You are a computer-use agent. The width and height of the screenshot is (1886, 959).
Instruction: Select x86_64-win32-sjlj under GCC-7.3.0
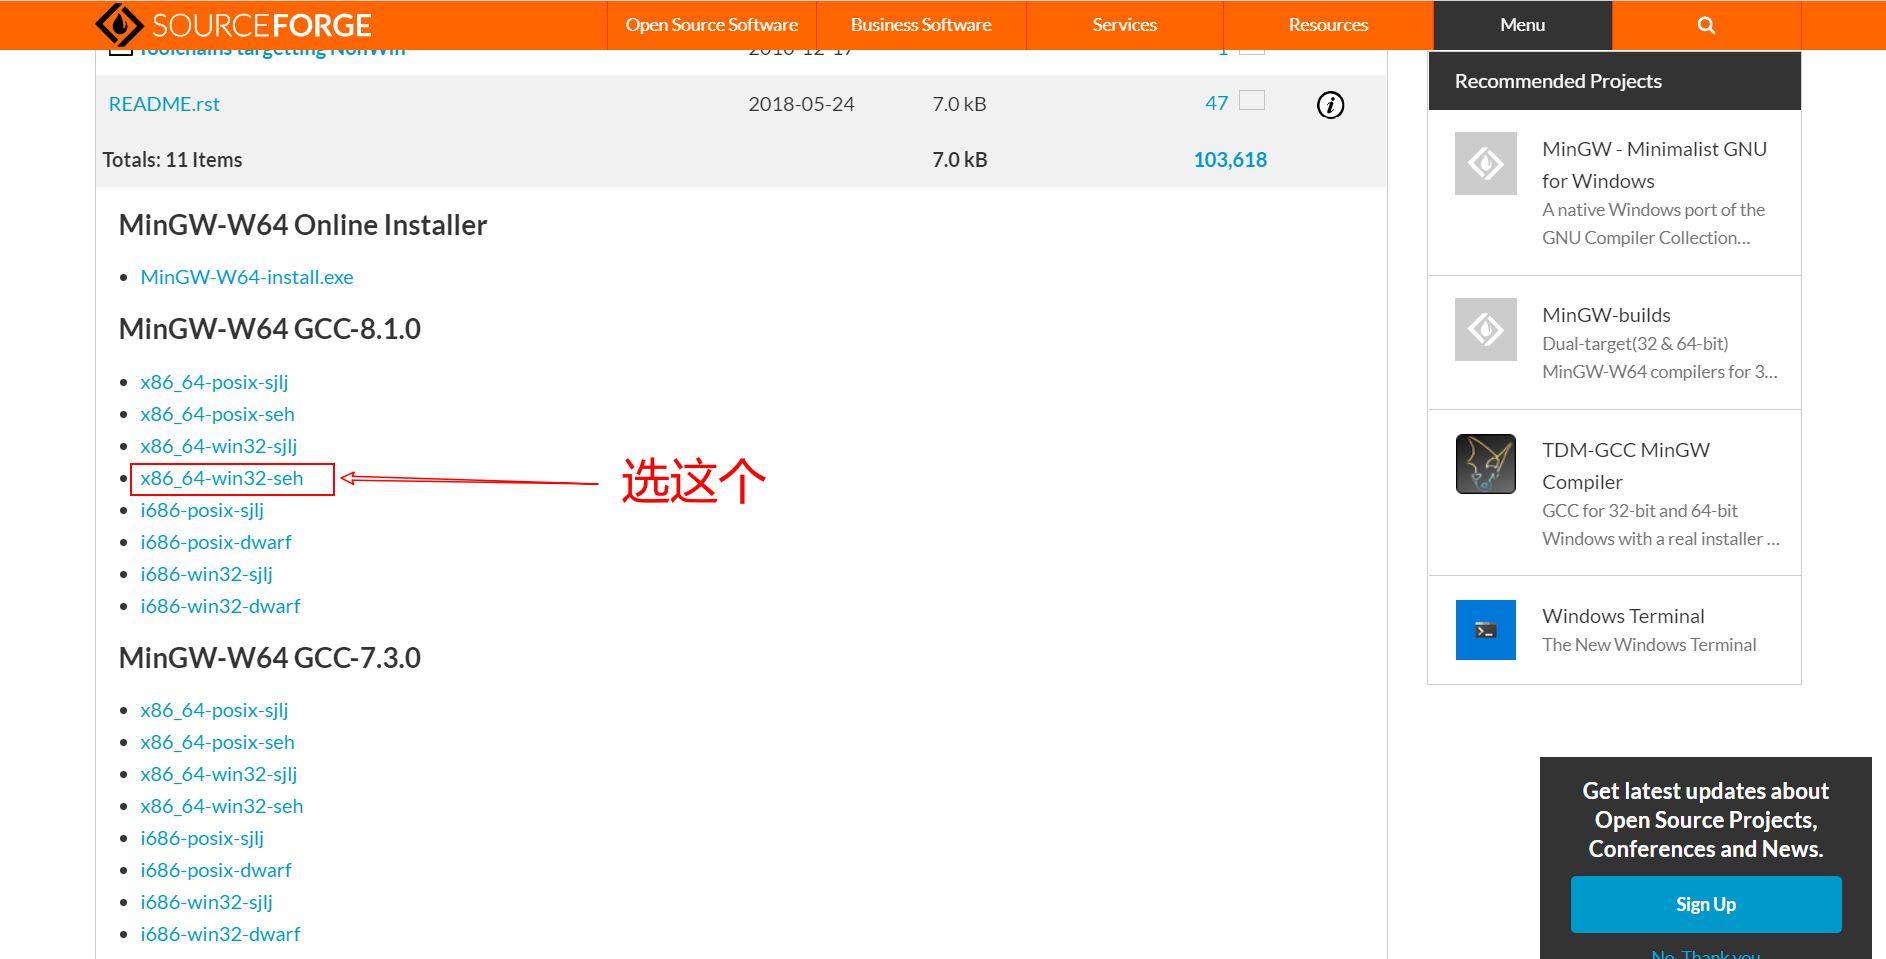click(x=219, y=774)
